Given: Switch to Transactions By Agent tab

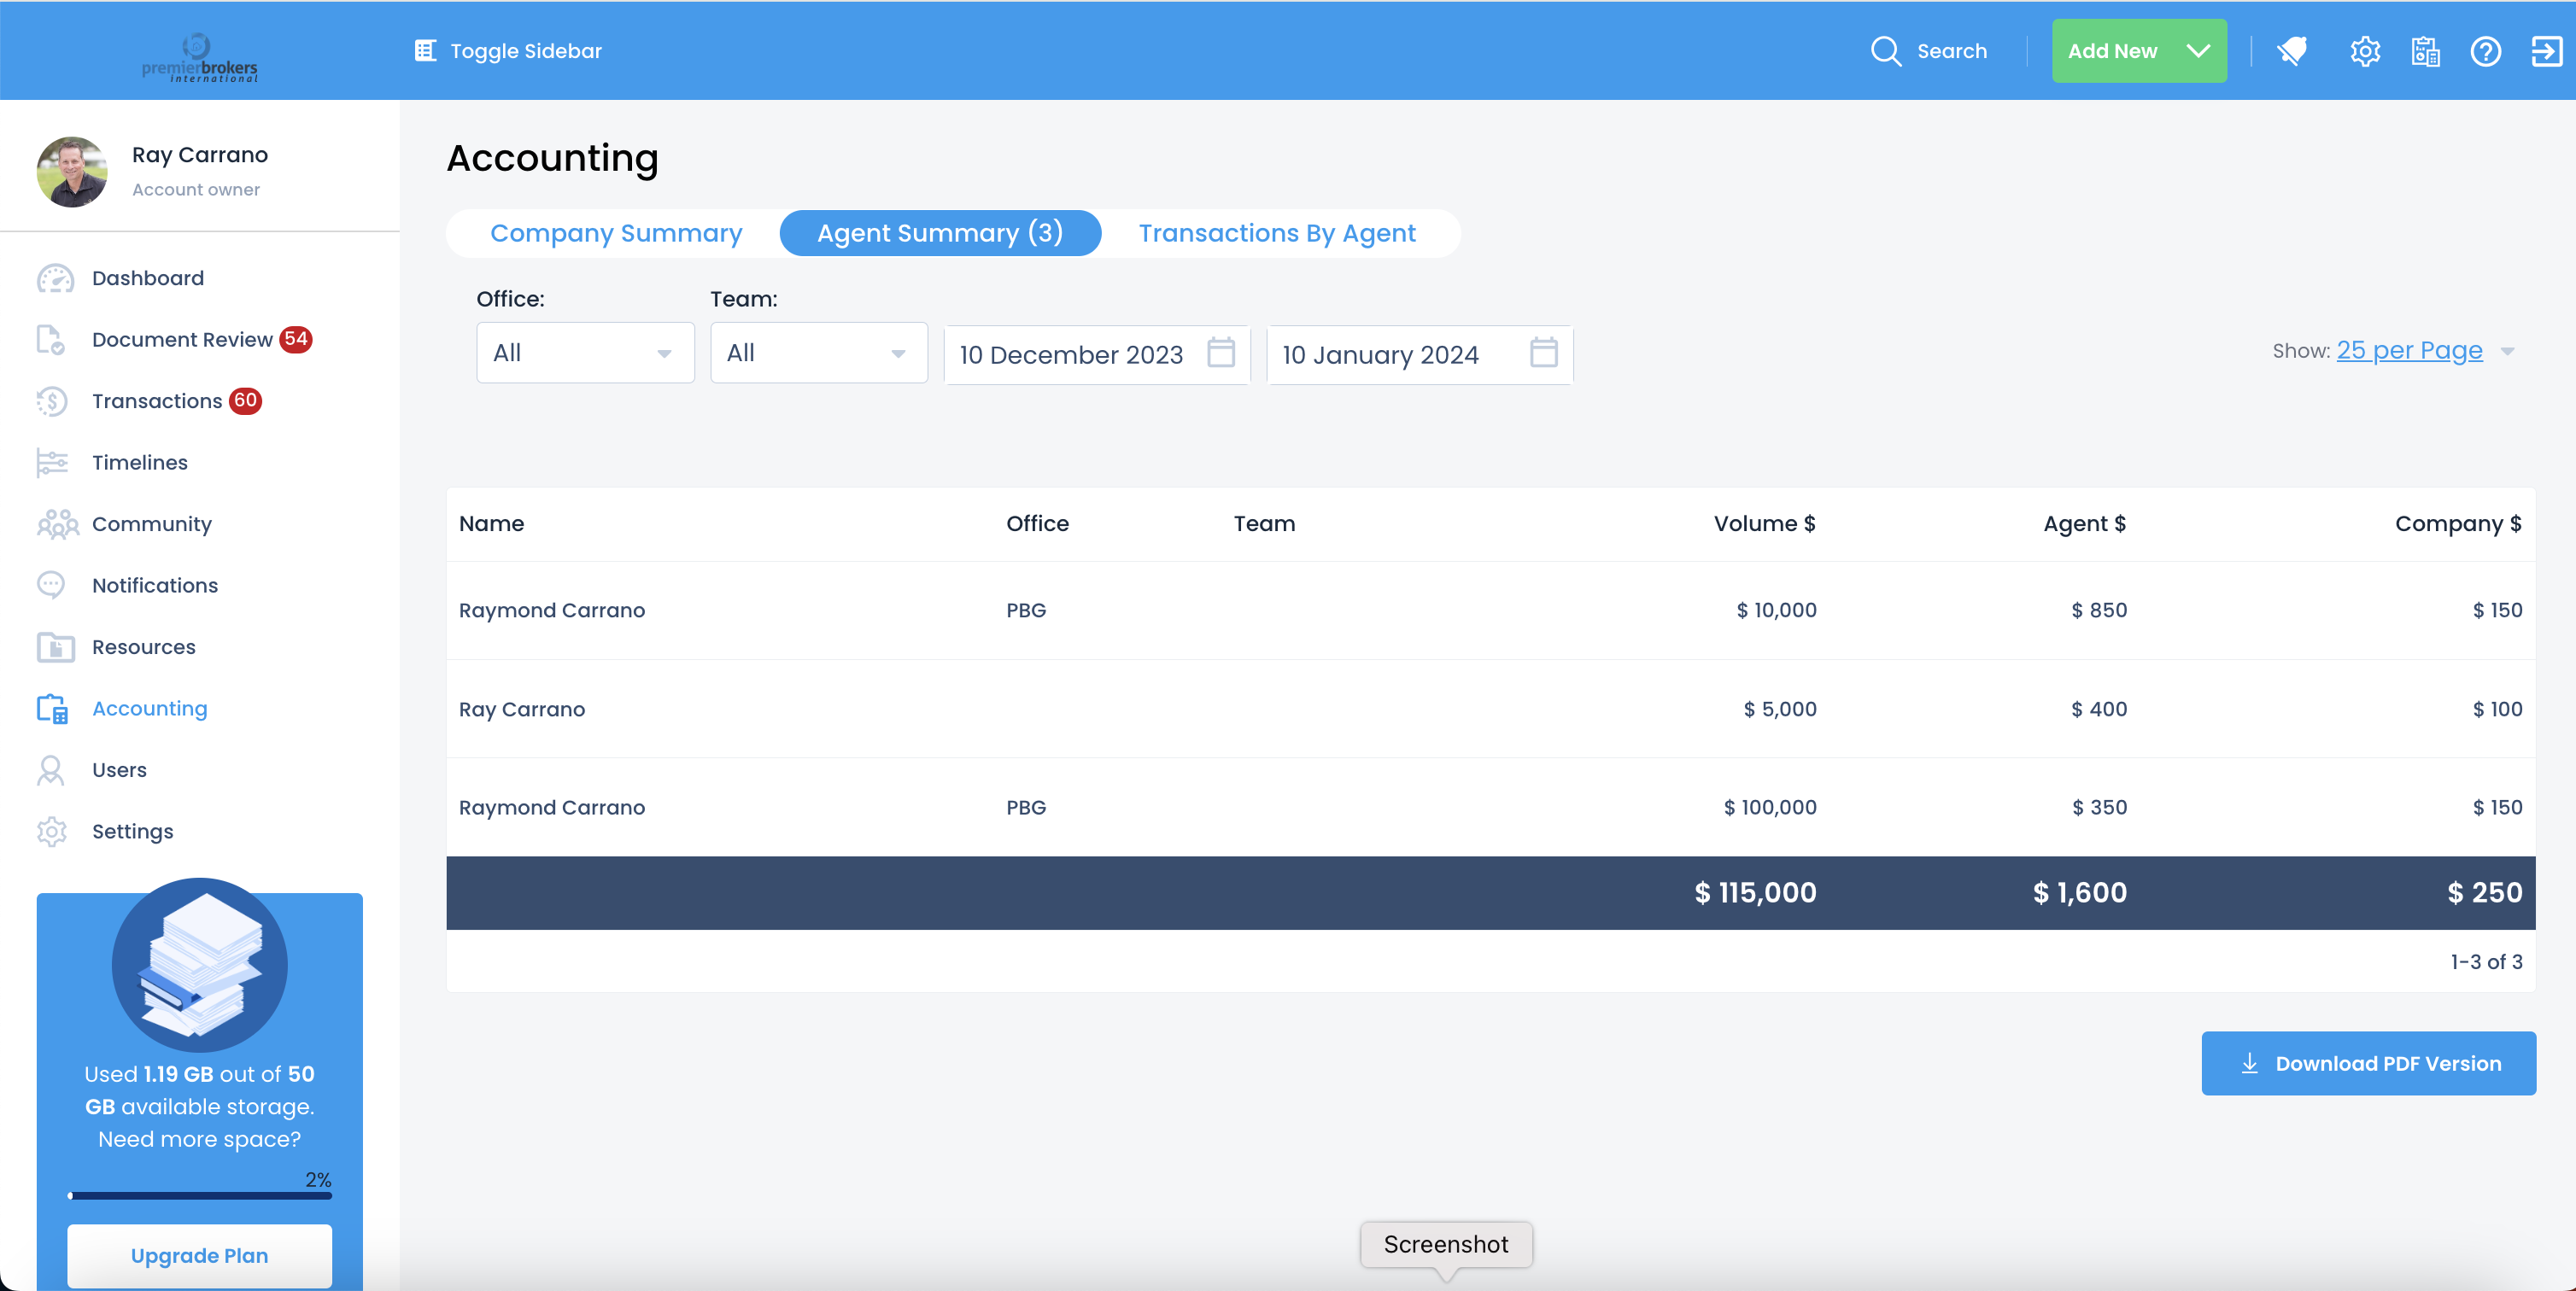Looking at the screenshot, I should click(x=1277, y=233).
